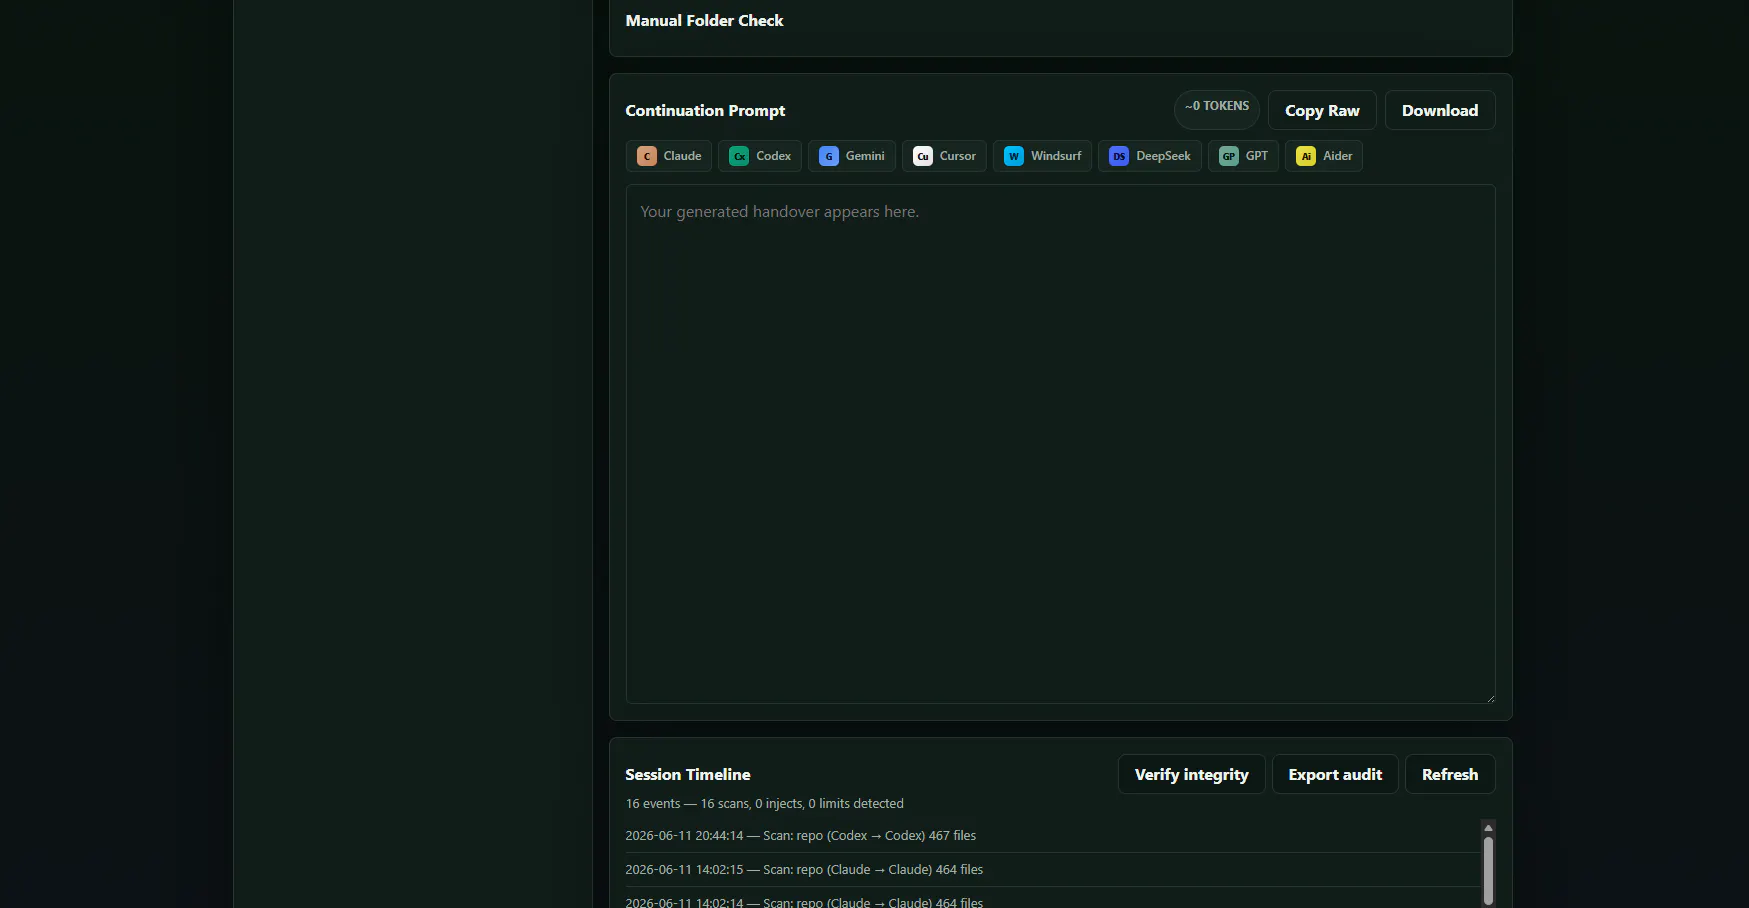
Task: Select the Cursor target chip
Action: pos(944,156)
